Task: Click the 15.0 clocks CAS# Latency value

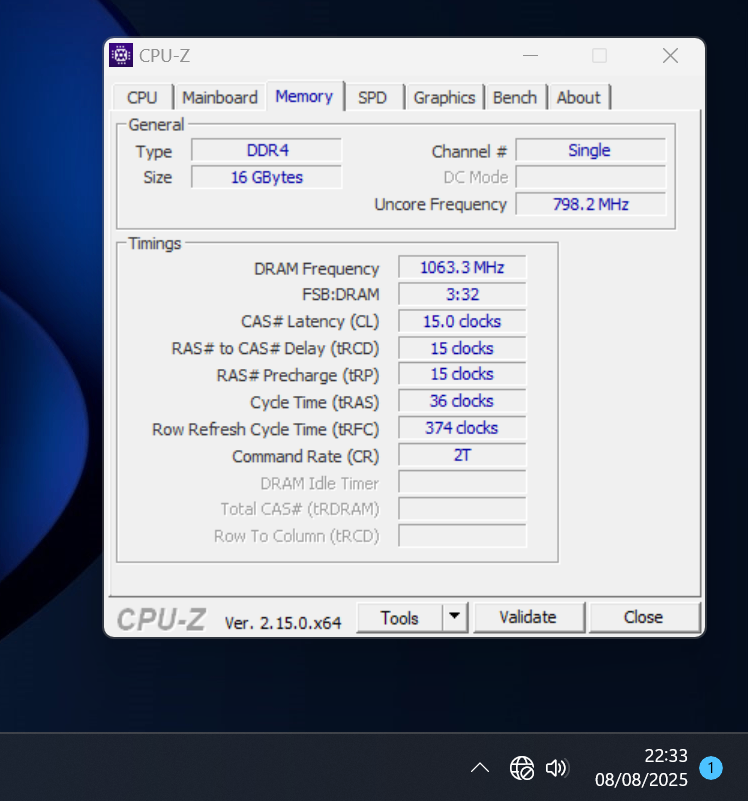Action: pos(462,321)
